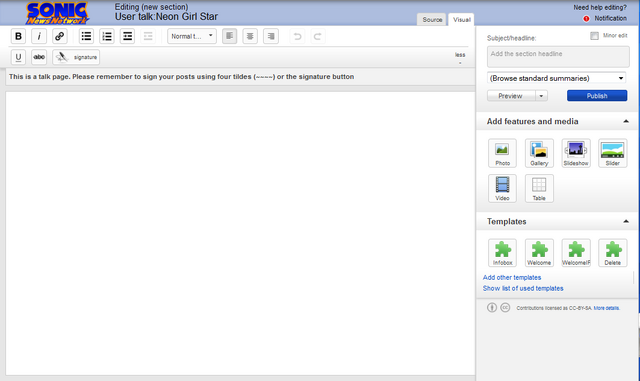The image size is (640, 381).
Task: Open the Normal text format dropdown
Action: click(192, 36)
